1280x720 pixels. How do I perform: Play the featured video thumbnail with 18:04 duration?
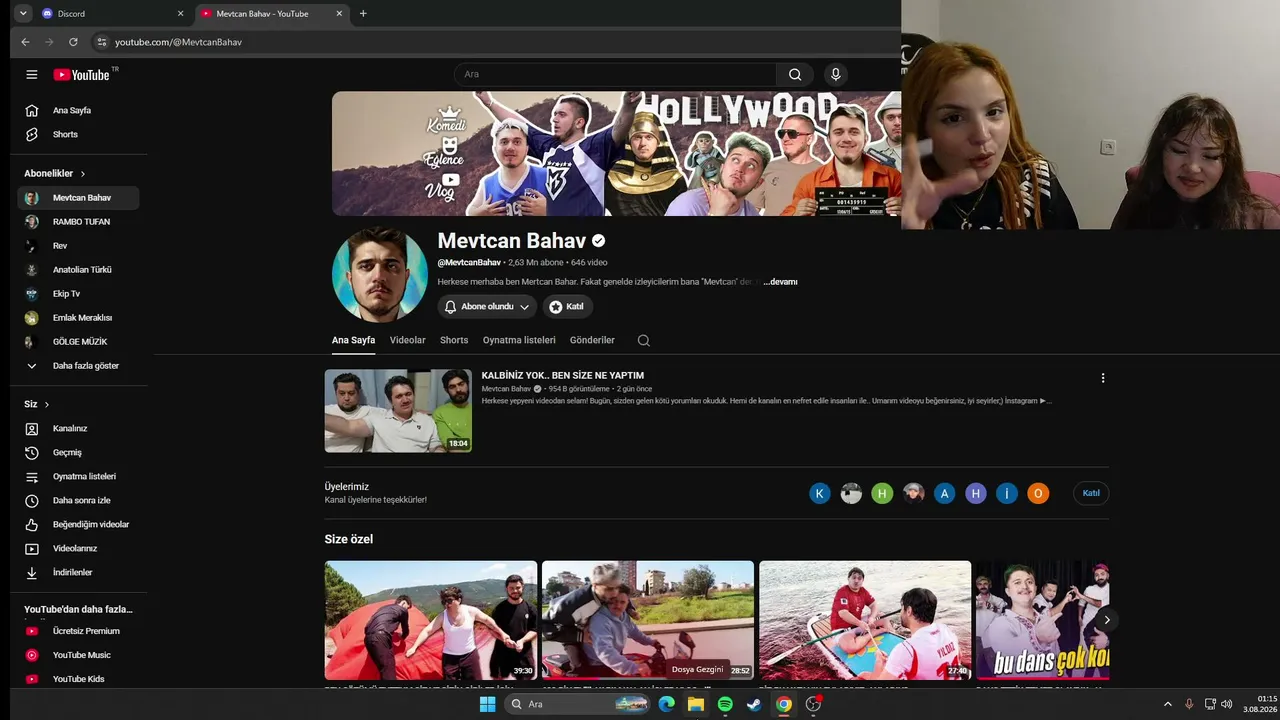[x=398, y=411]
